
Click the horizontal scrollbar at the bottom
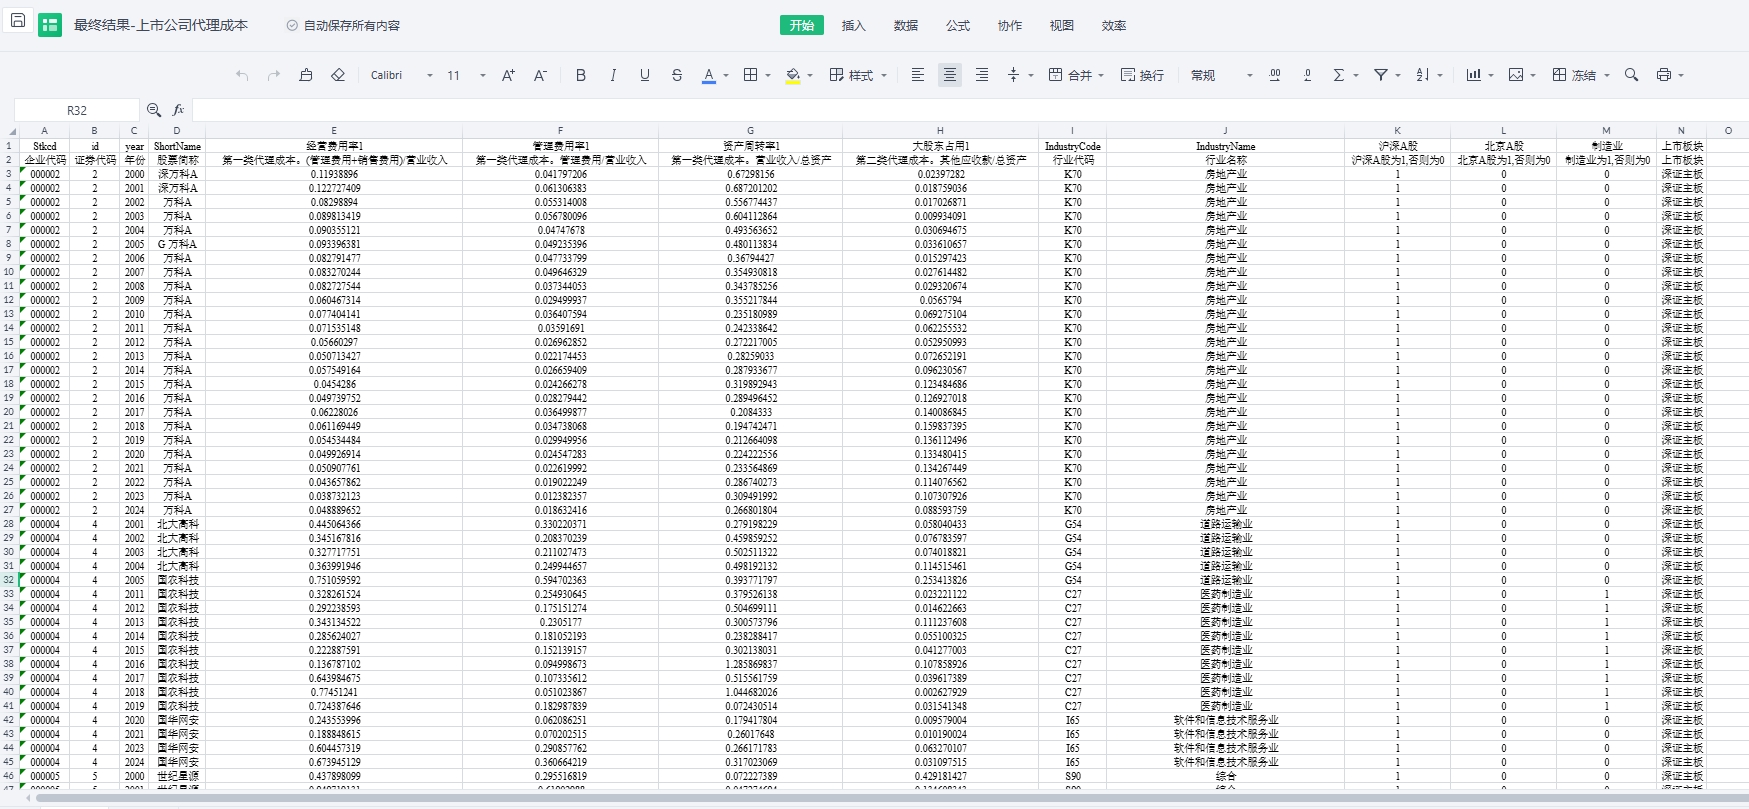(890, 798)
